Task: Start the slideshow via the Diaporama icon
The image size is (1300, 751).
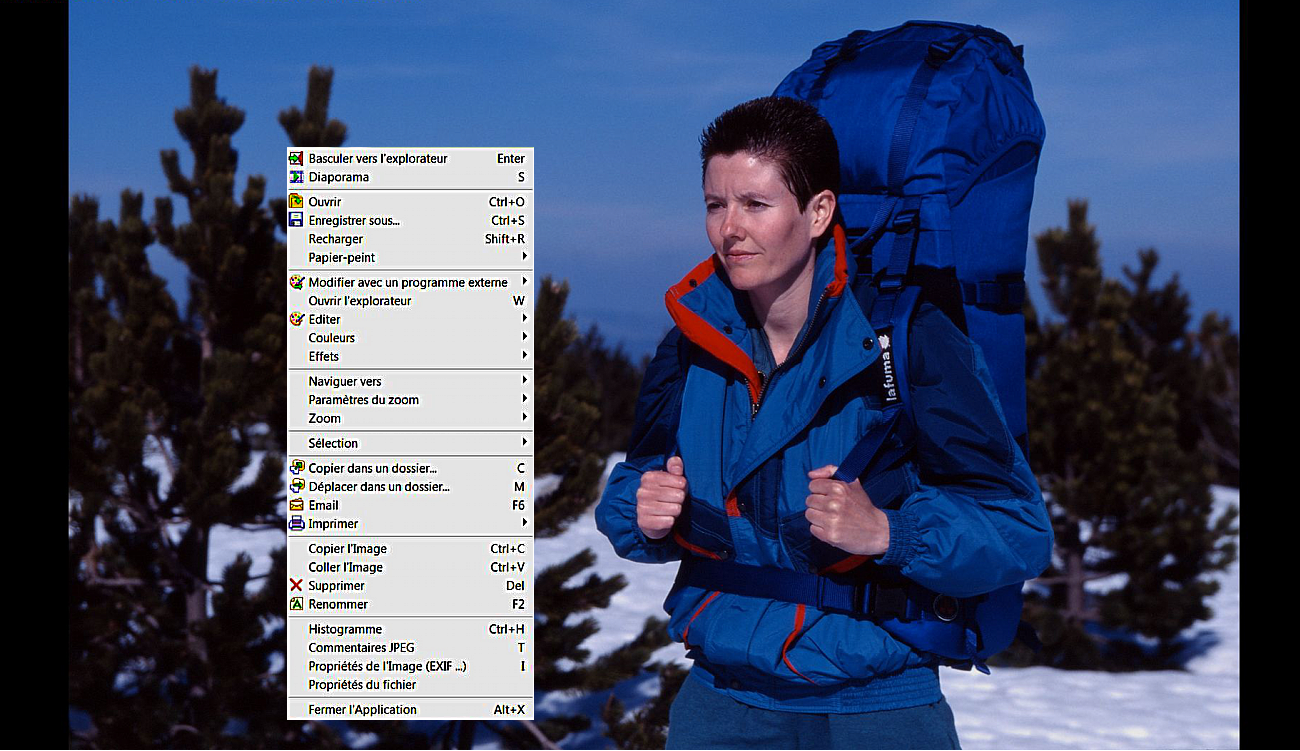Action: 296,177
